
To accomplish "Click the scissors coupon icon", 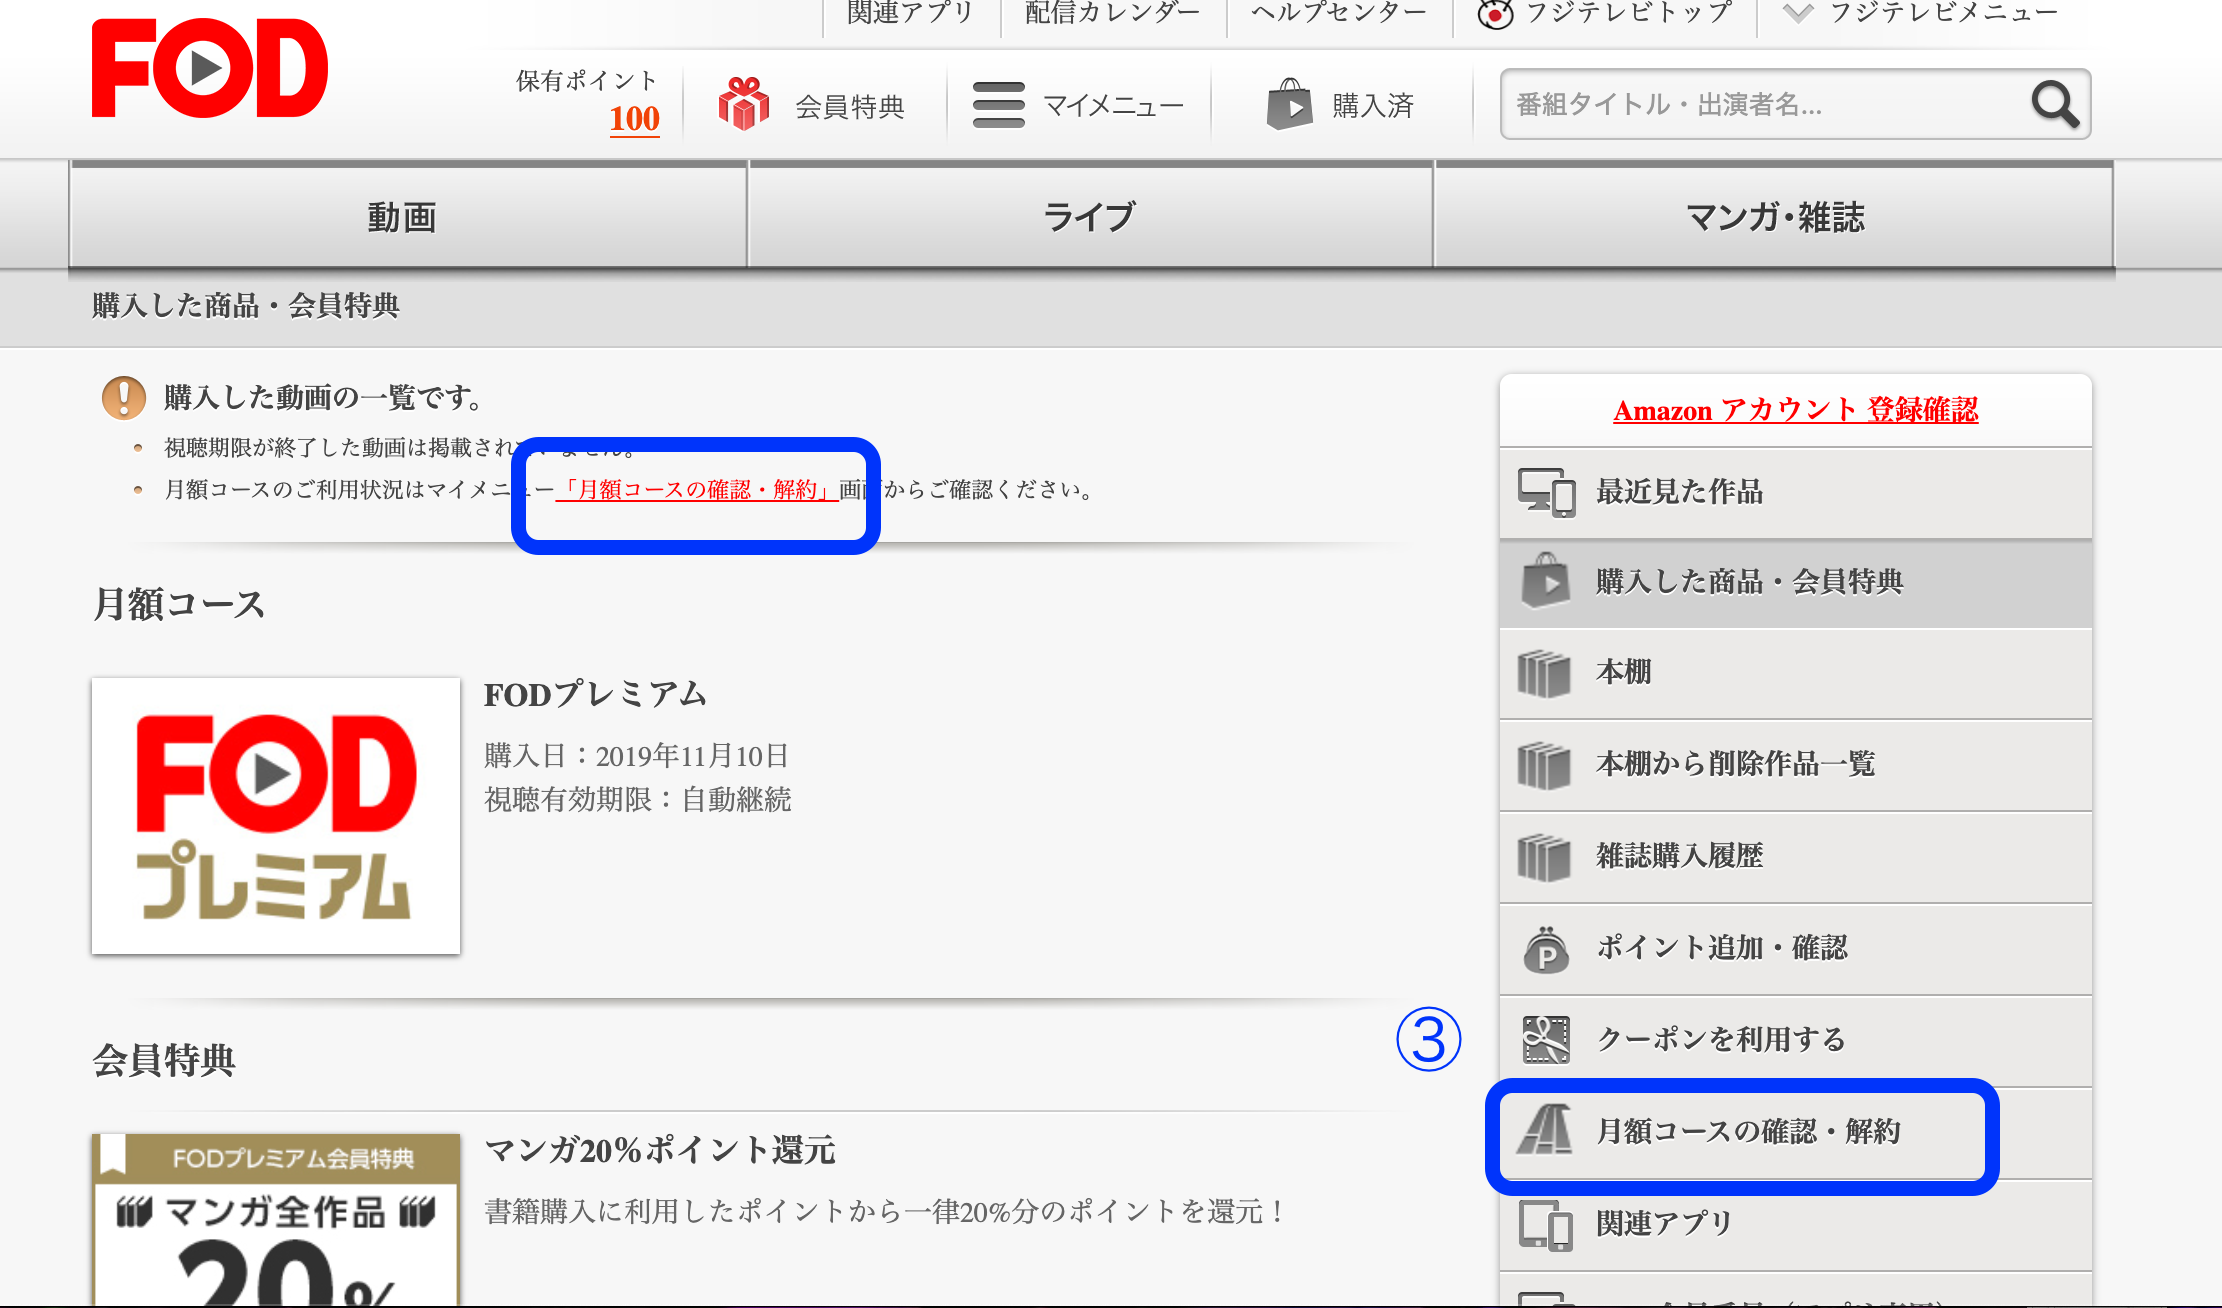I will [1546, 1040].
